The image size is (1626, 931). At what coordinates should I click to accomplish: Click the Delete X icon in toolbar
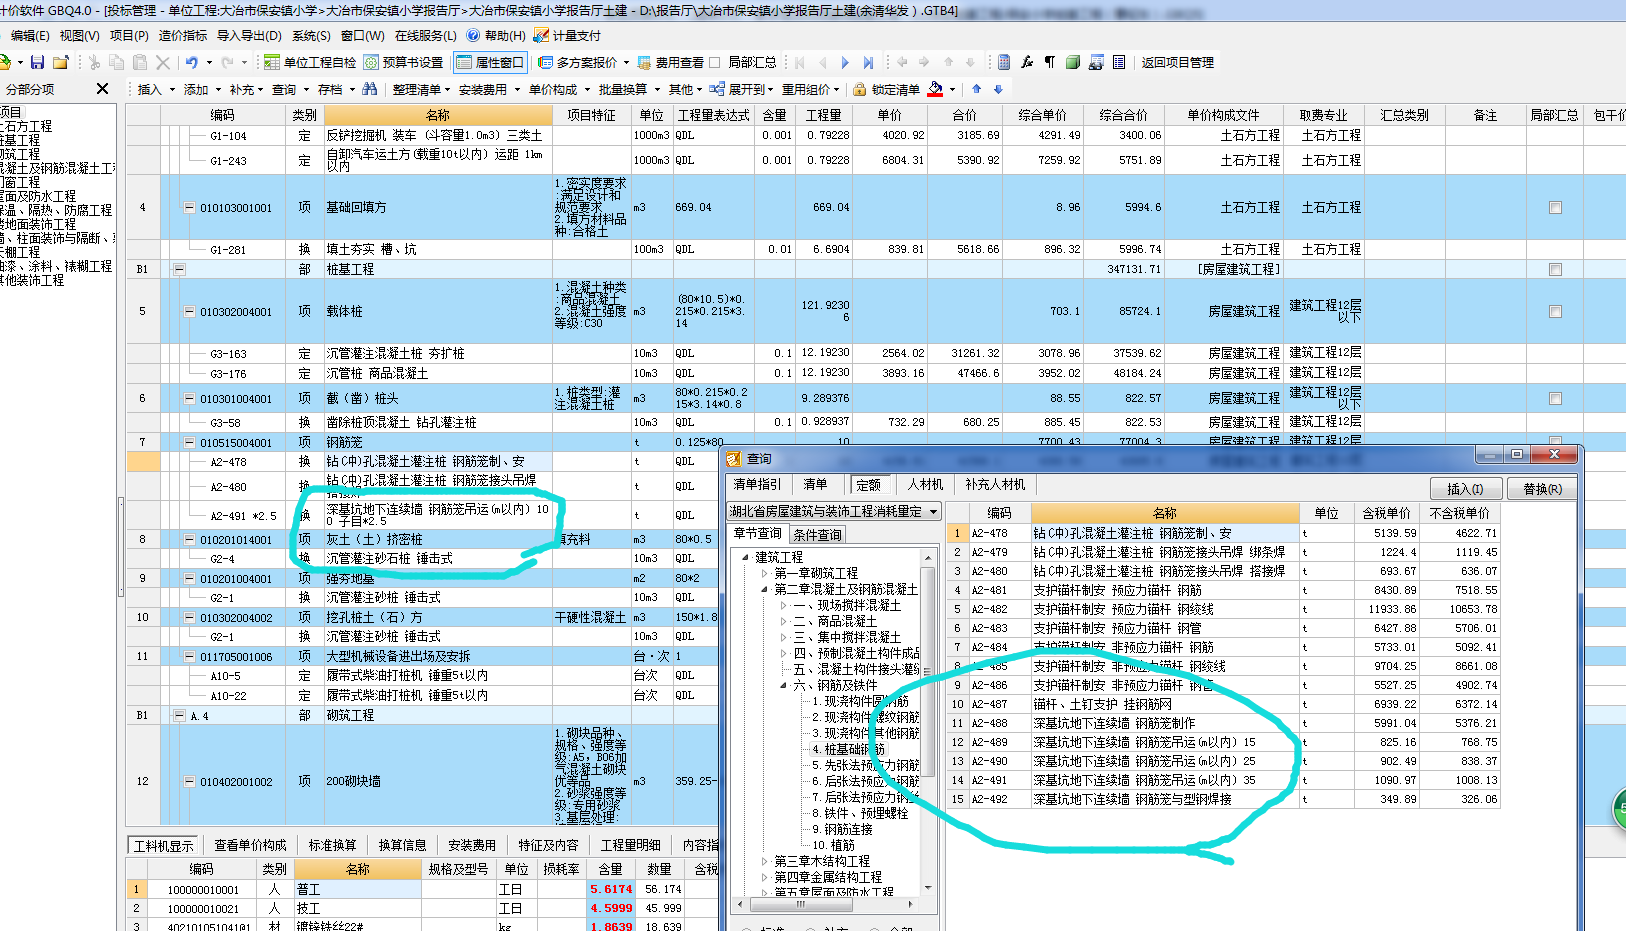pos(163,62)
